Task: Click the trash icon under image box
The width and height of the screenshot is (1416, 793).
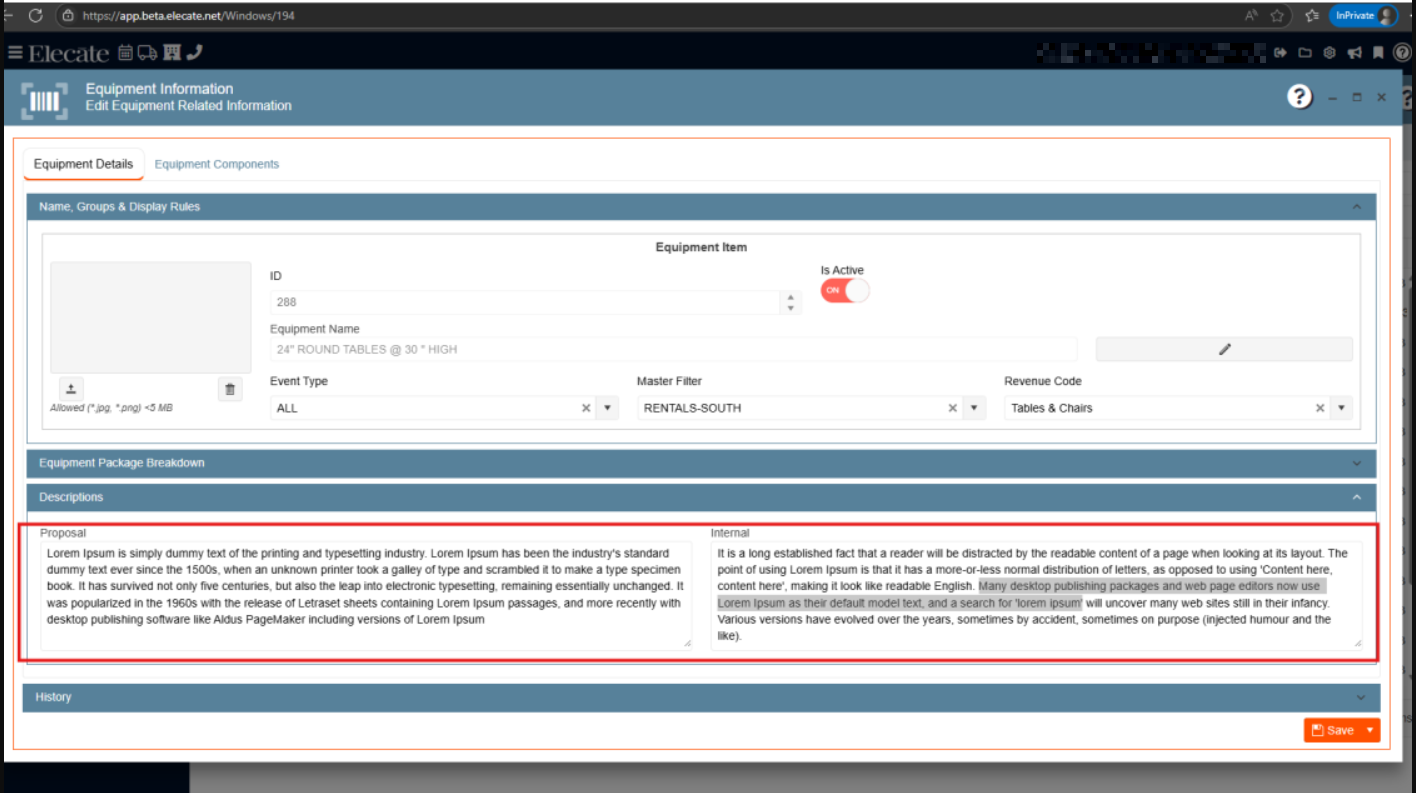Action: click(230, 389)
